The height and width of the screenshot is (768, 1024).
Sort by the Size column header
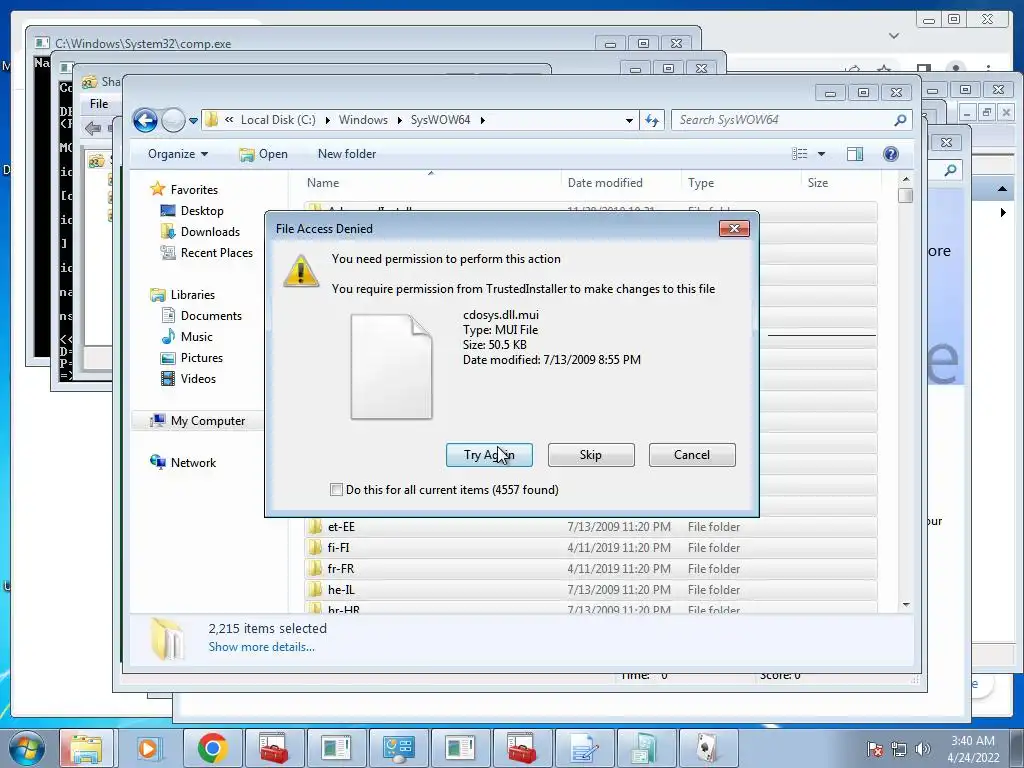point(839,183)
